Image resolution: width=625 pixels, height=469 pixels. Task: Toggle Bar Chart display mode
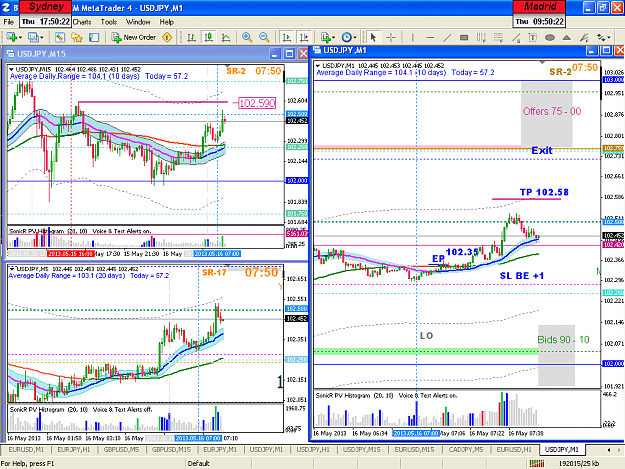tap(191, 37)
